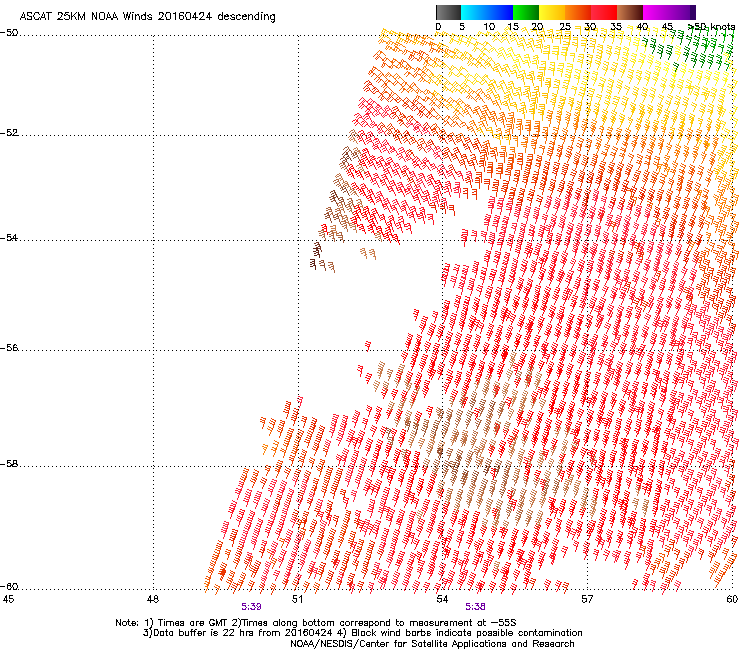Click the latitude label -56
Image resolution: width=740 pixels, height=650 pixels.
click(x=9, y=348)
